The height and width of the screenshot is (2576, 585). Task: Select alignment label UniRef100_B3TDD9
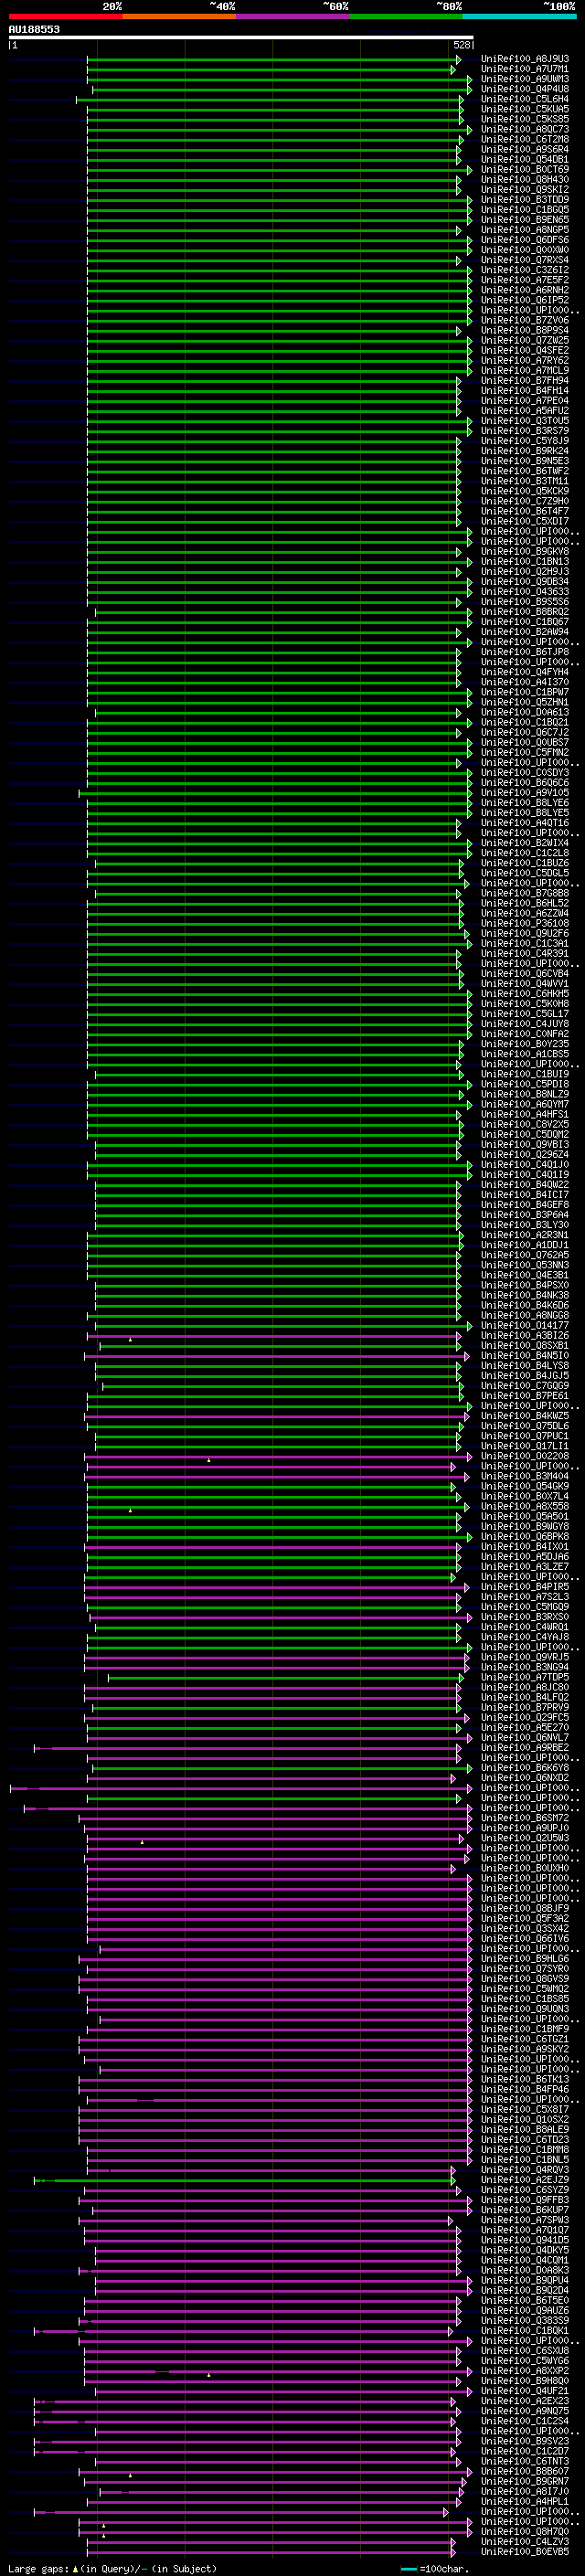point(525,199)
